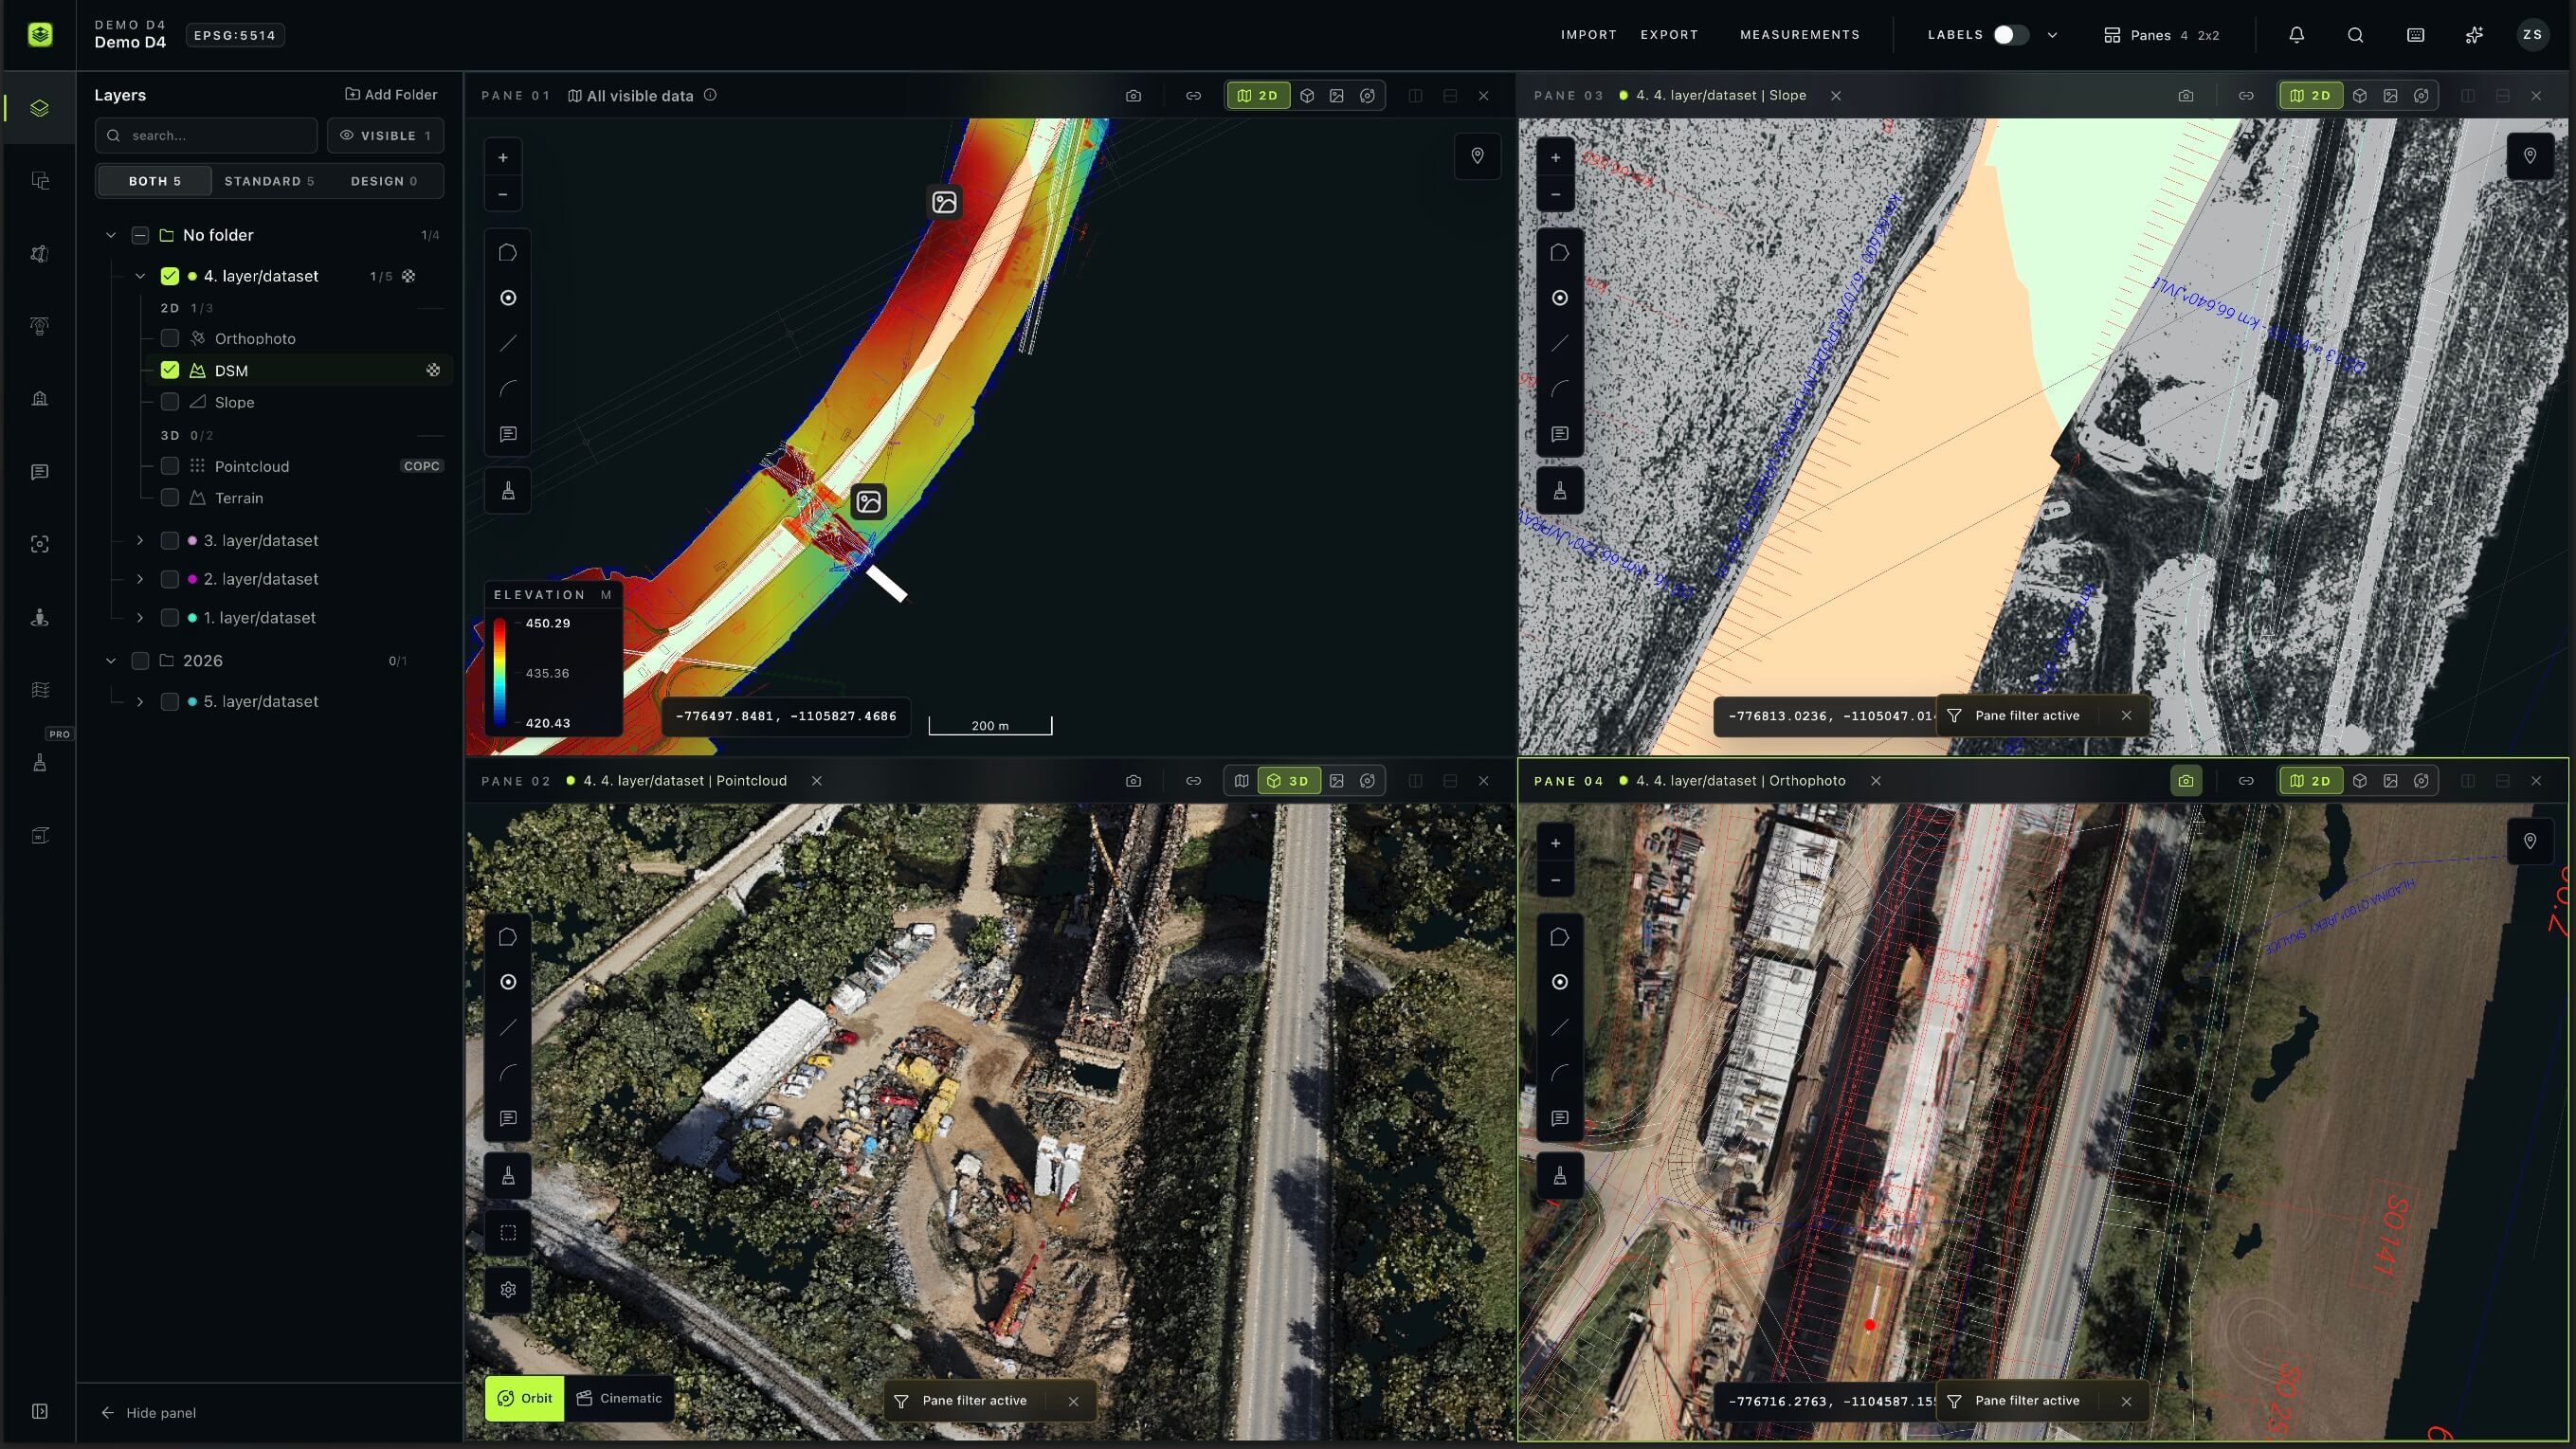Click the location pin button in Pane 04
Screen dimensions: 2576x1449
coord(2530,841)
